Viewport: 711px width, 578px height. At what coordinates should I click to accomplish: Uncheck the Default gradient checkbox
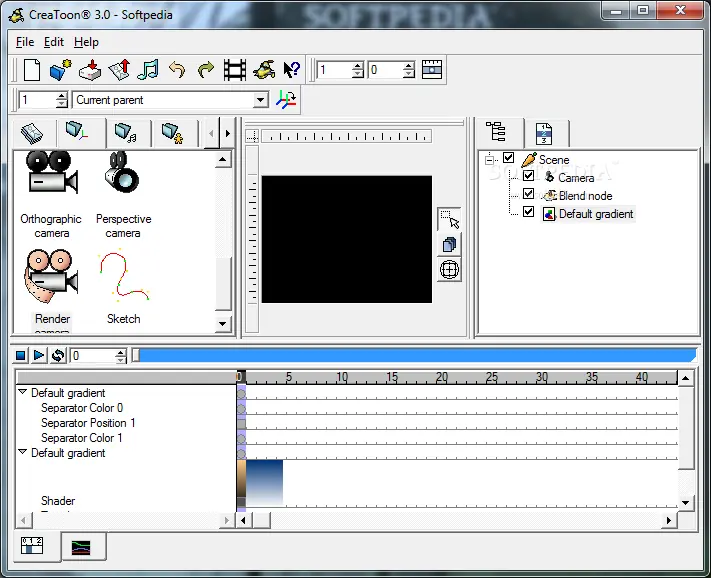pyautogui.click(x=528, y=212)
